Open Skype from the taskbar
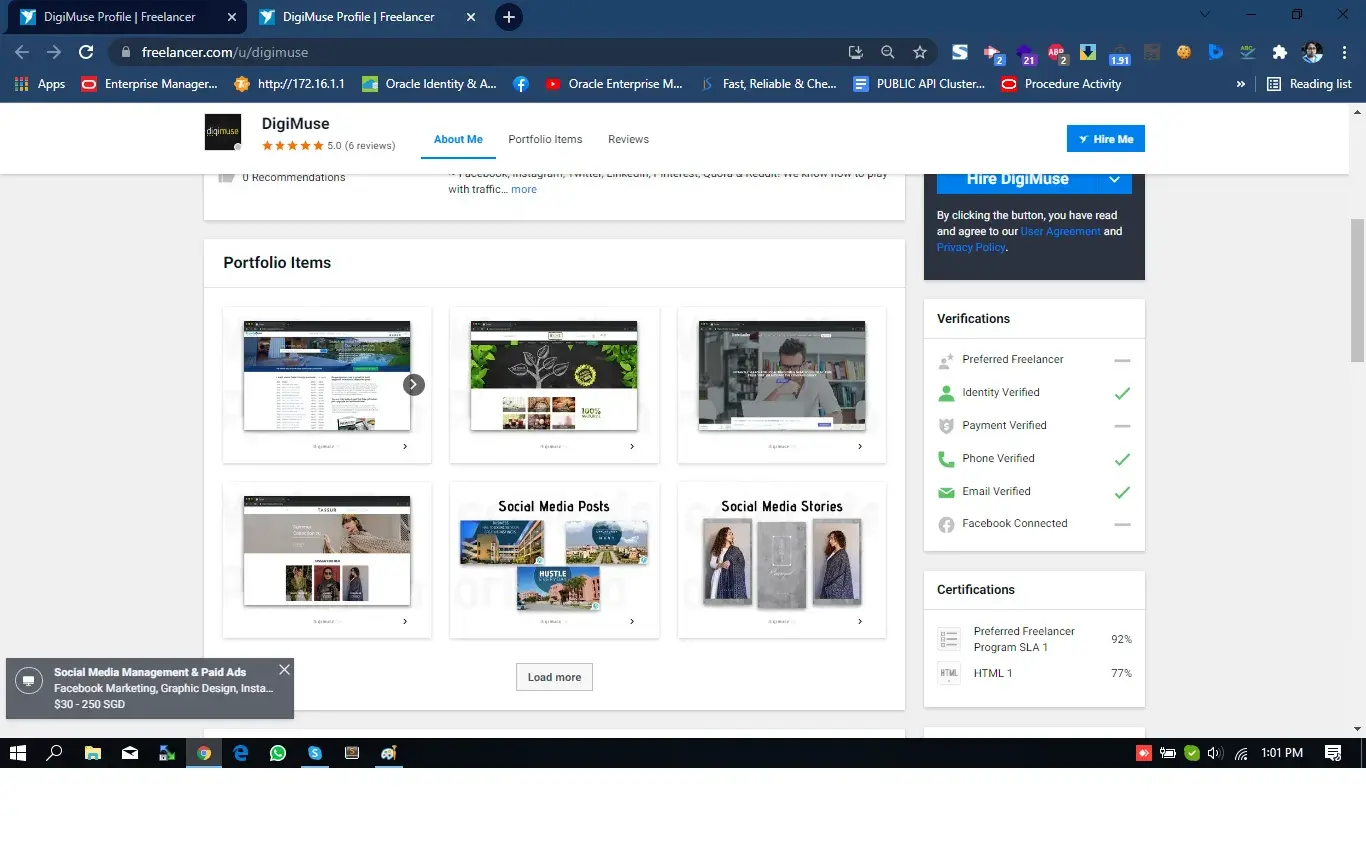 [x=315, y=753]
